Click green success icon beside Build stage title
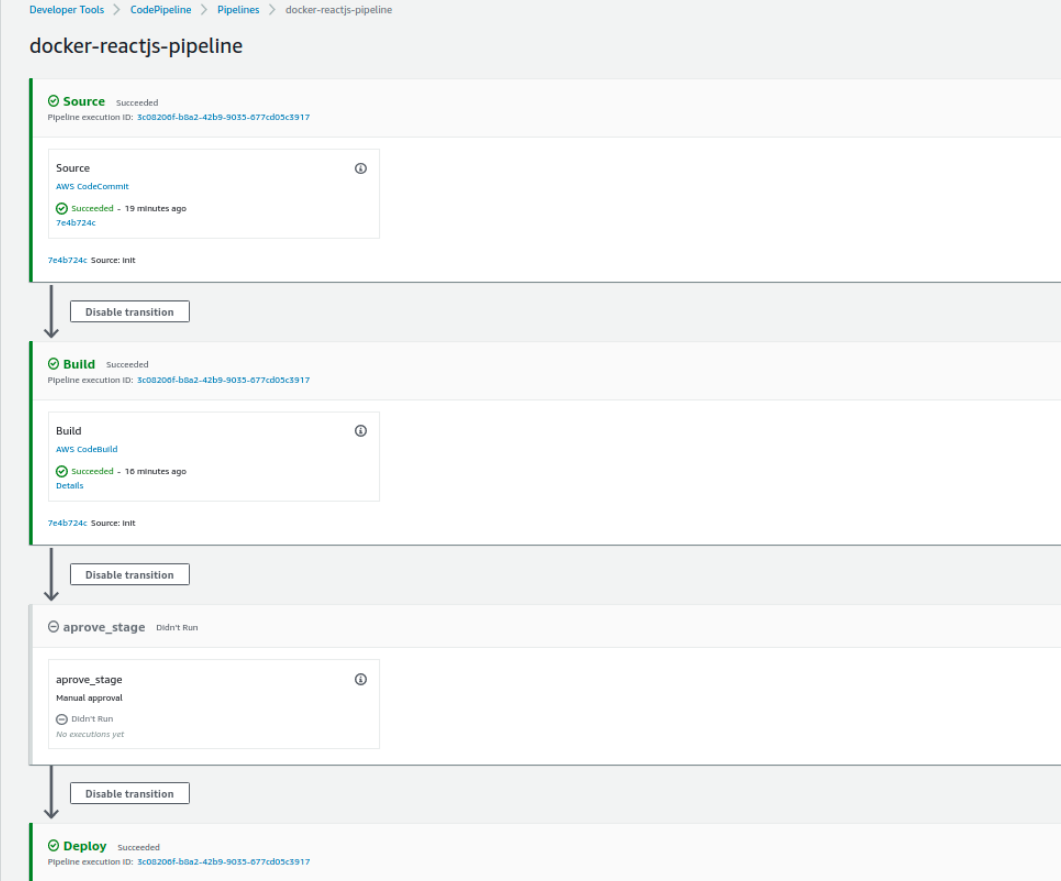 click(x=54, y=364)
